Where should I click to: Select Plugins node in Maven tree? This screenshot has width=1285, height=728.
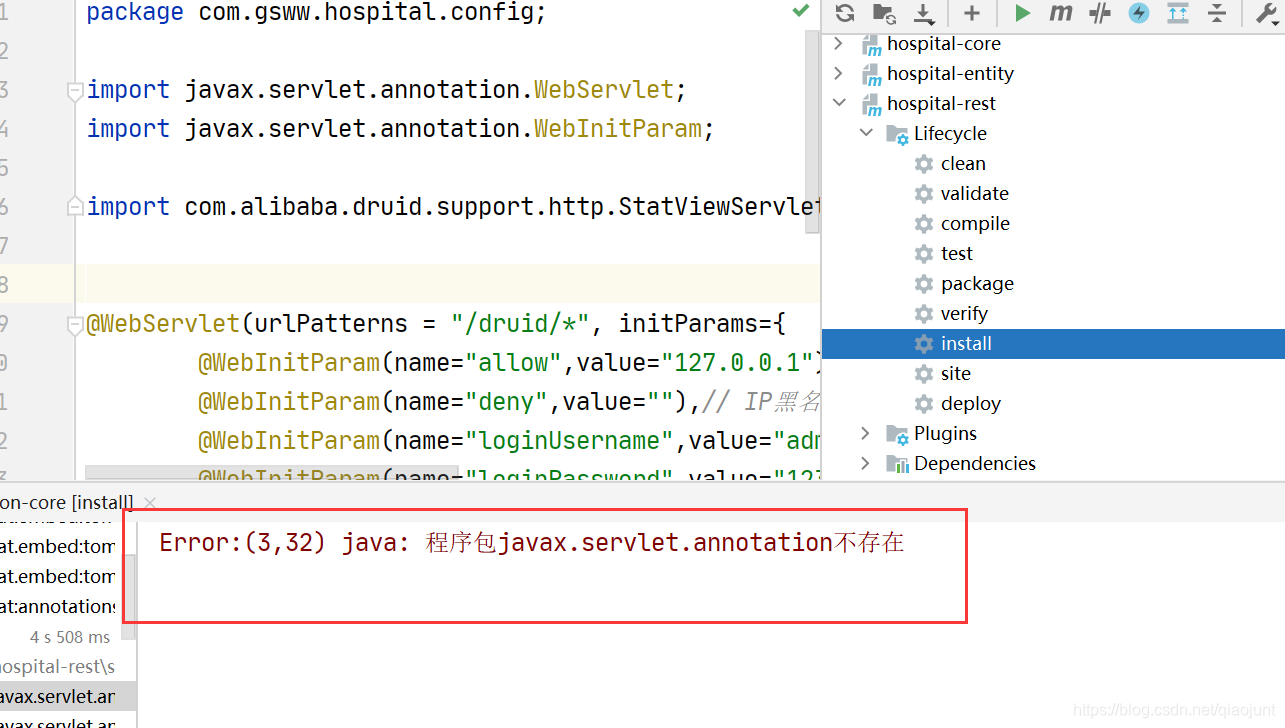click(945, 433)
